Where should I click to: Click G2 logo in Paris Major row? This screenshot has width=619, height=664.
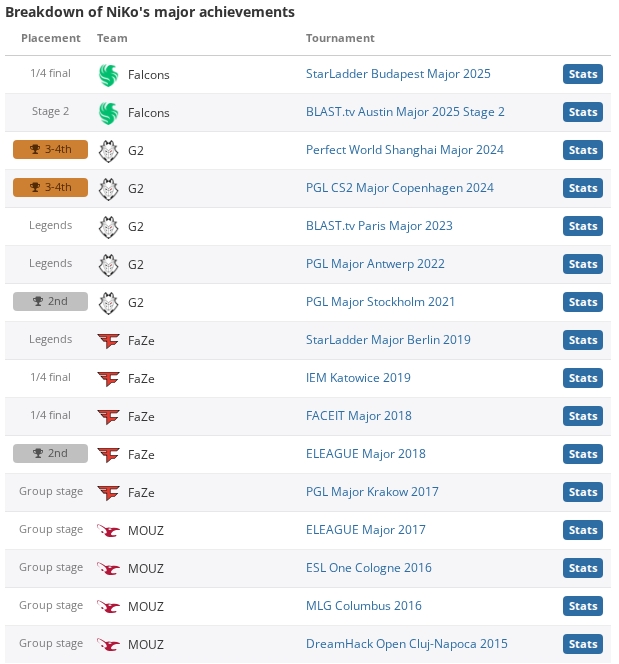click(x=108, y=227)
